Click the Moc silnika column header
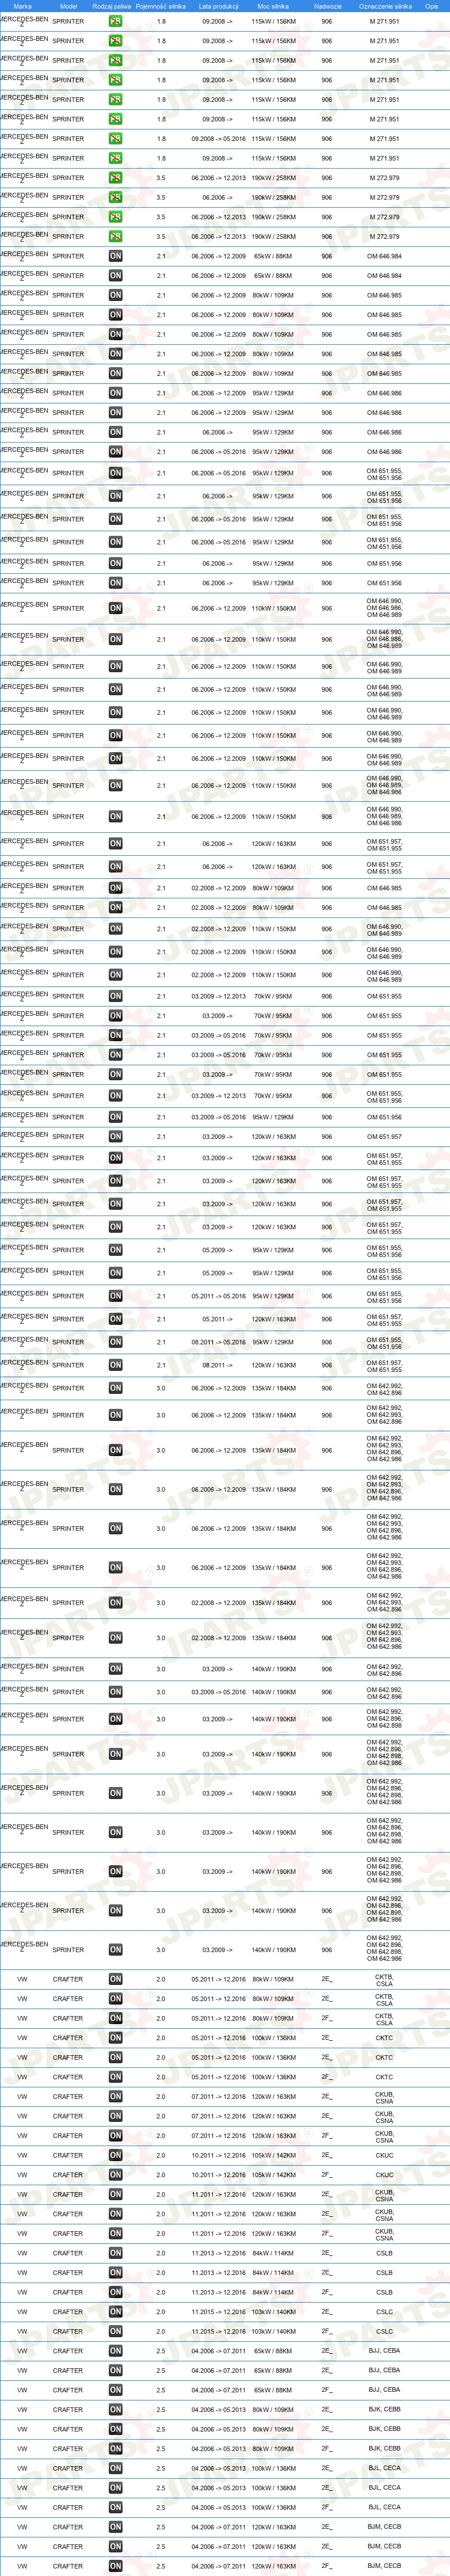This screenshot has height=2576, width=450. pyautogui.click(x=273, y=6)
